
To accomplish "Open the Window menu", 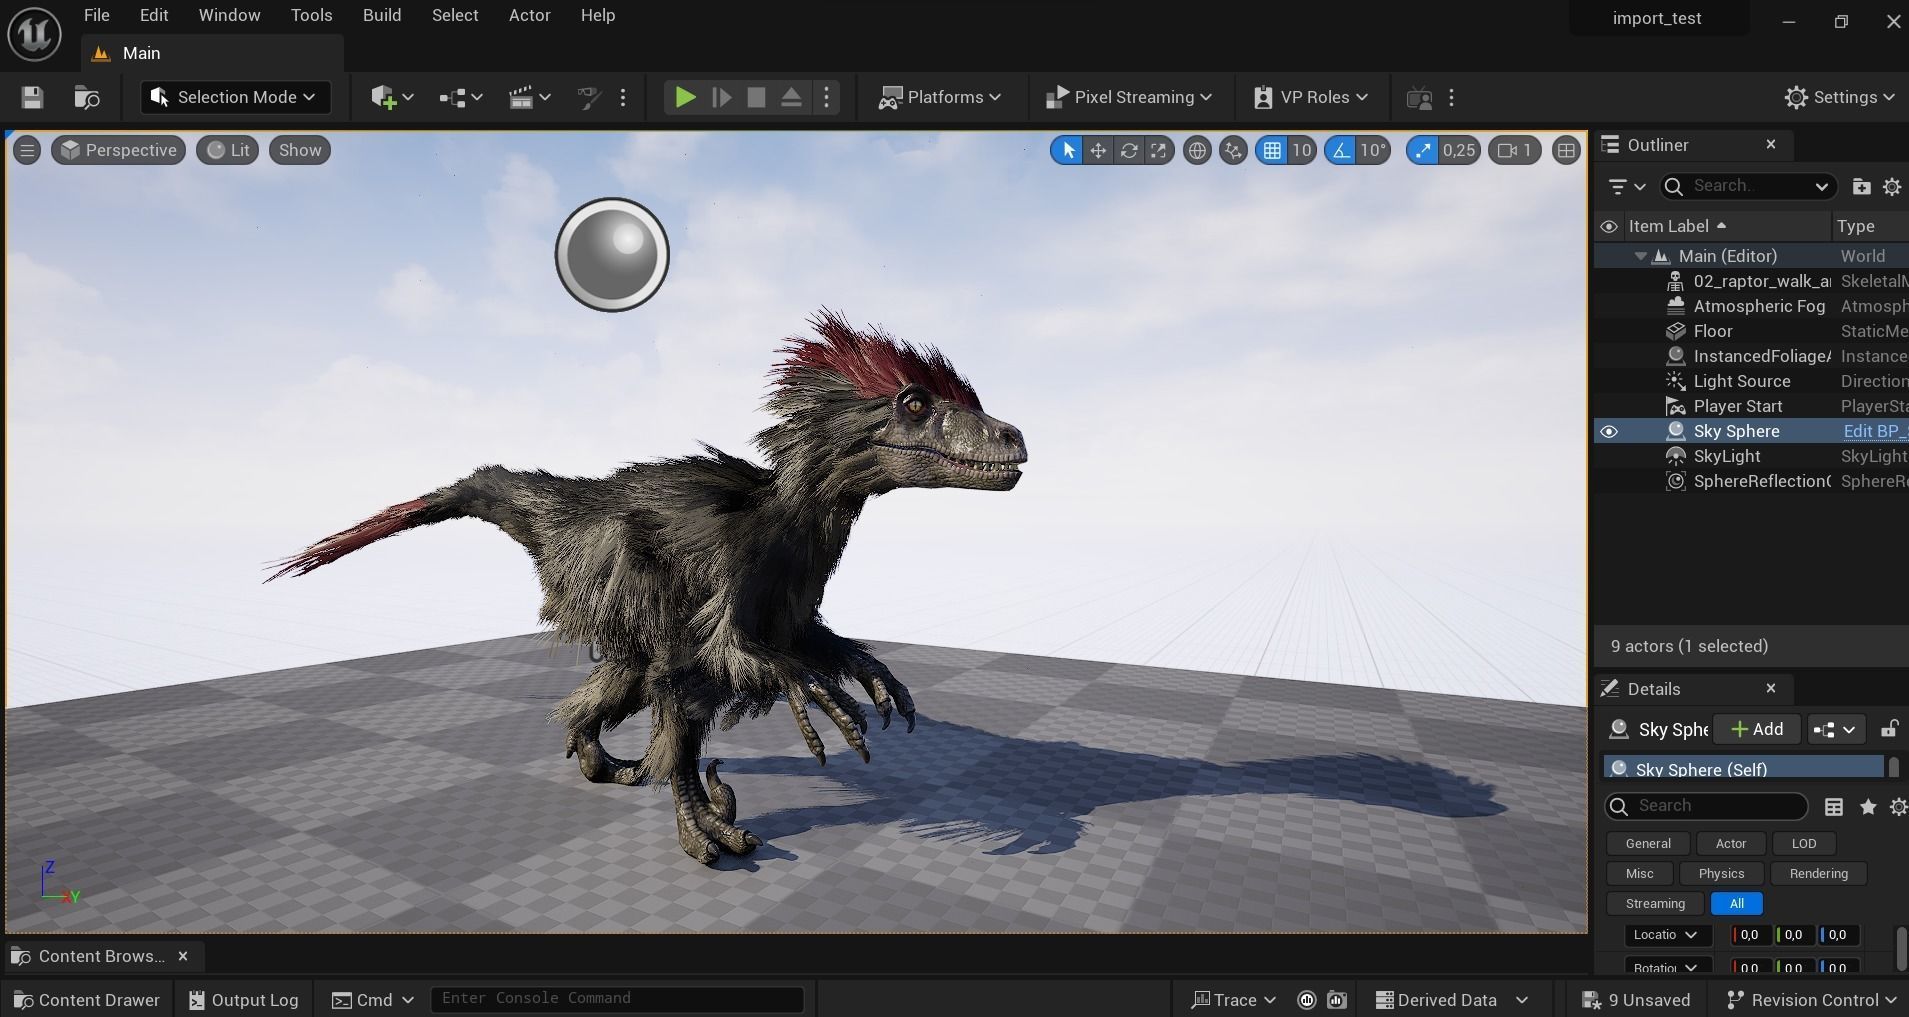I will (x=229, y=15).
